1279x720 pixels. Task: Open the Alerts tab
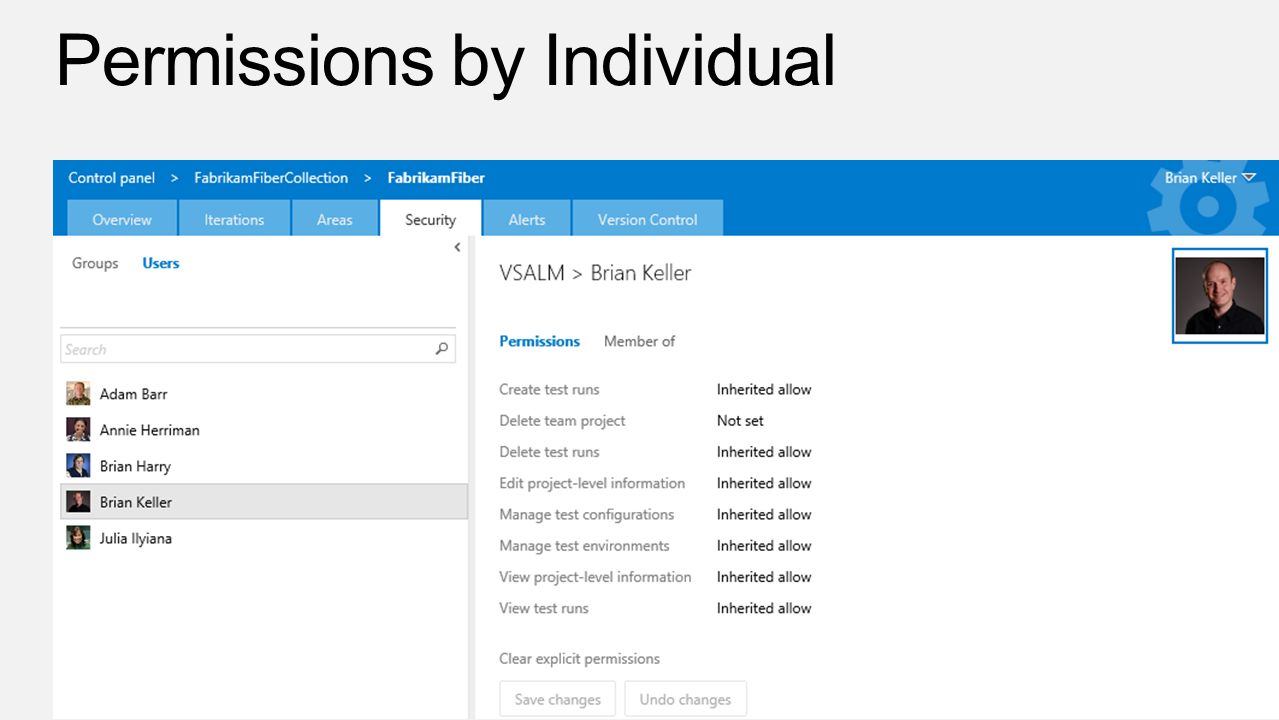pyautogui.click(x=527, y=219)
